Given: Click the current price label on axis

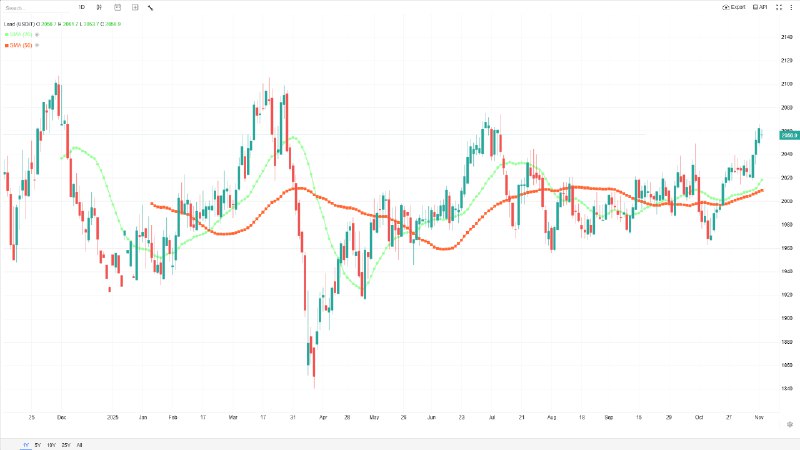Looking at the screenshot, I should click(786, 134).
